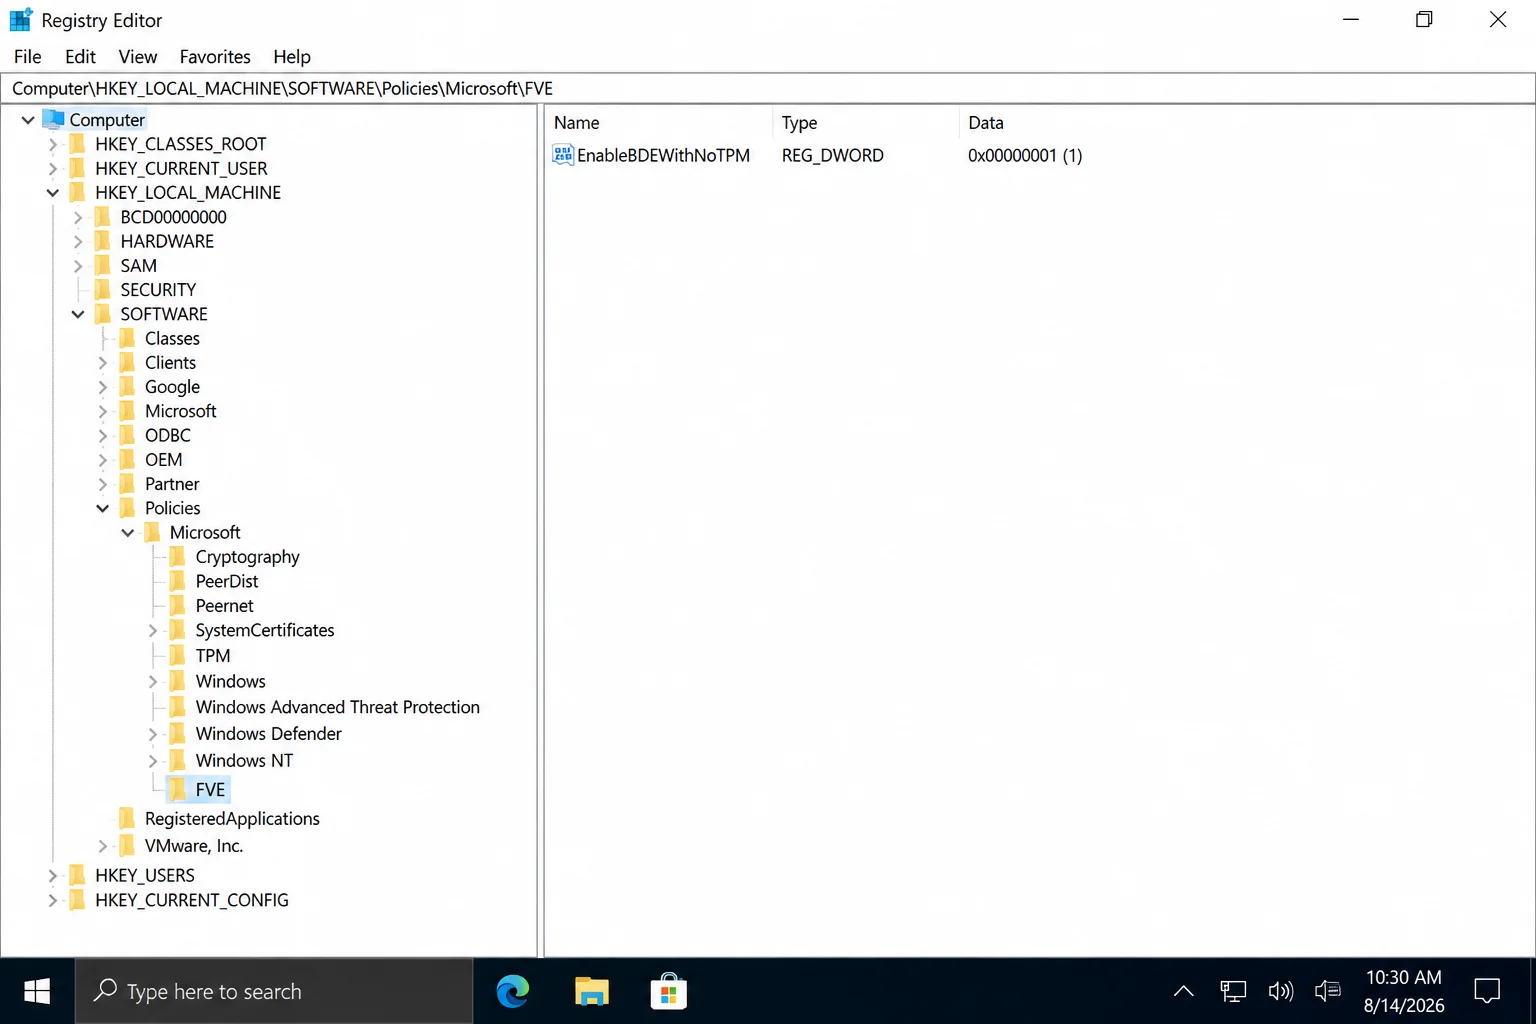
Task: Select the EnableBDEWithNoTPM value name
Action: coord(663,155)
